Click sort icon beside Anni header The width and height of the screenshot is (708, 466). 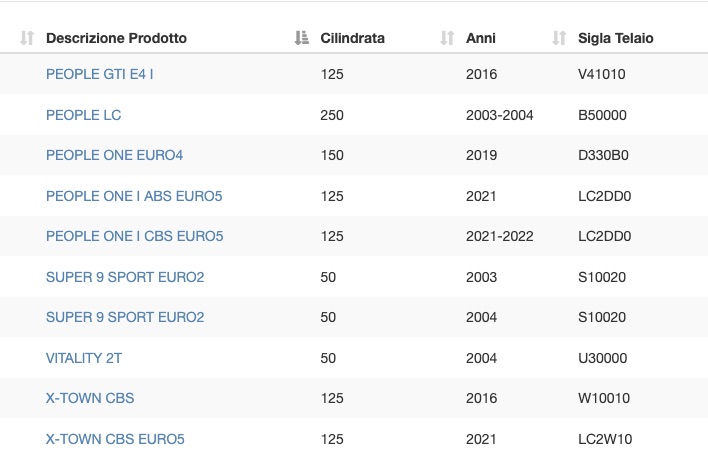pos(447,38)
